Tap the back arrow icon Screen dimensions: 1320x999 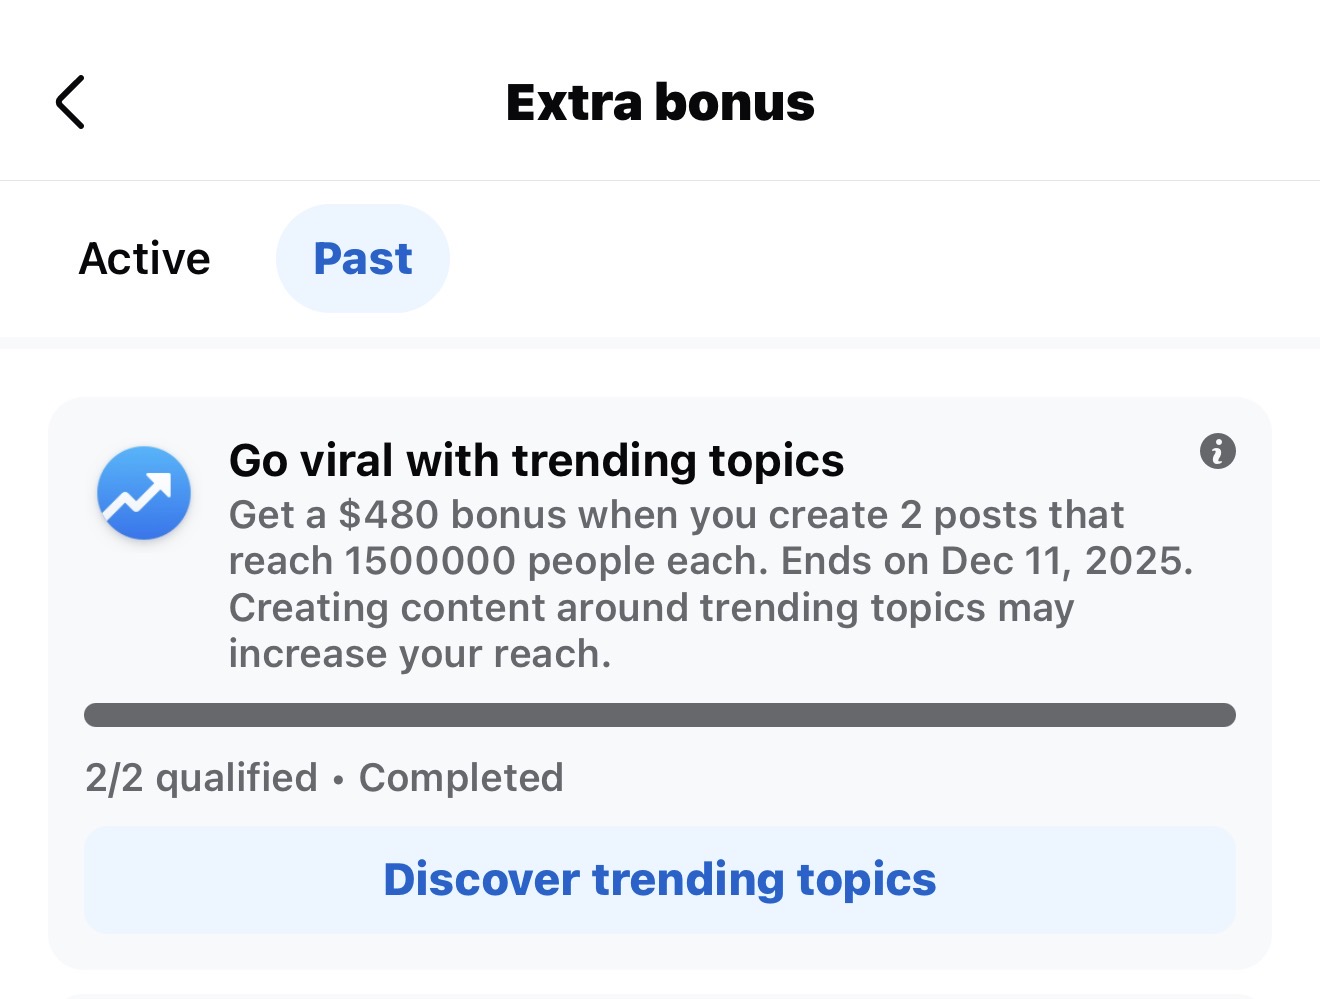tap(70, 102)
